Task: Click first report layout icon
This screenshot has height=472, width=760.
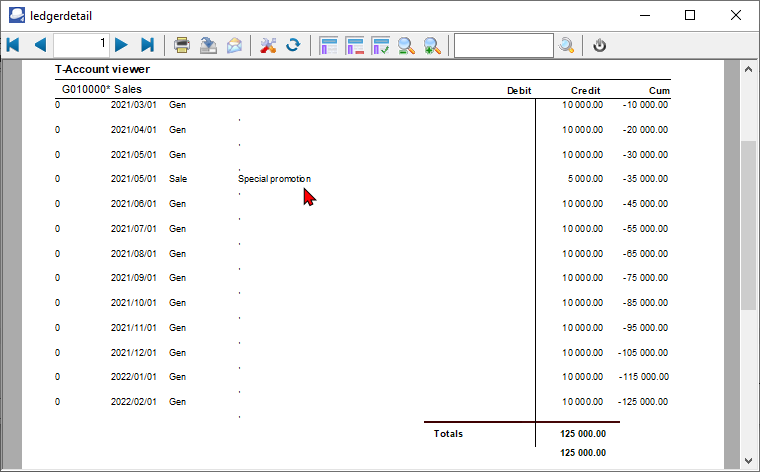Action: click(x=328, y=46)
